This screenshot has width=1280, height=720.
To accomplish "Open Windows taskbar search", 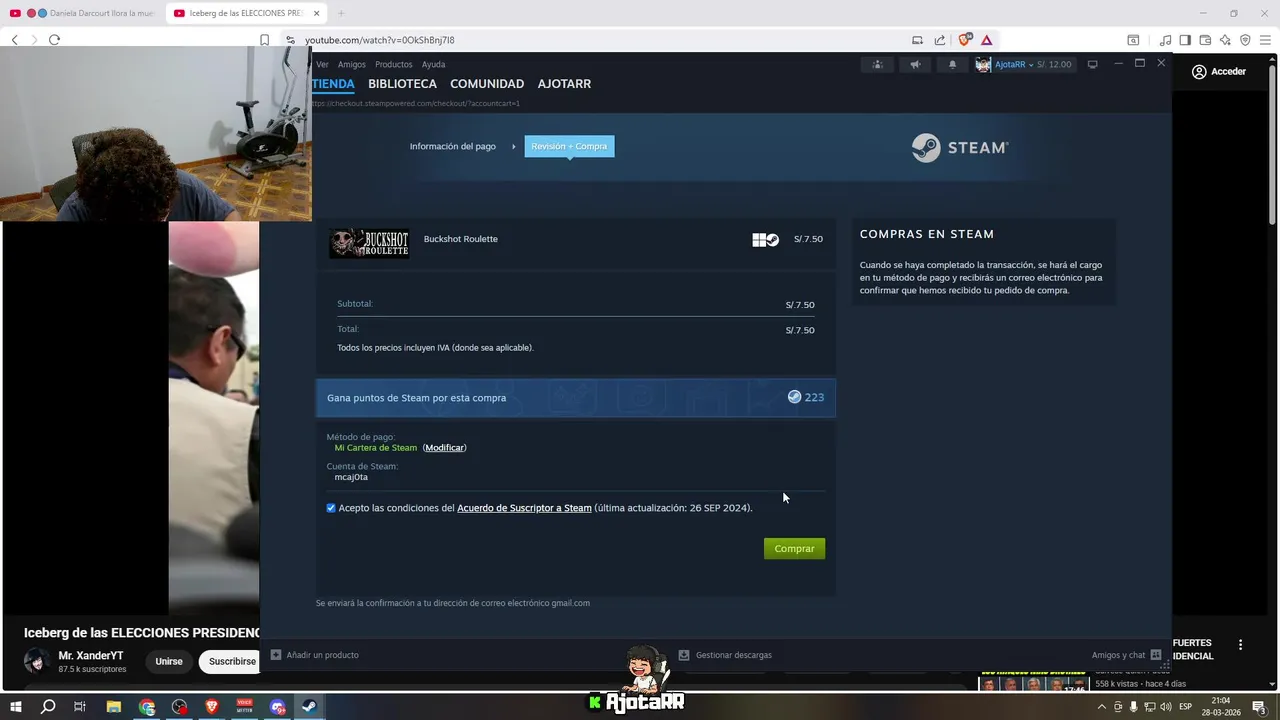I will [x=48, y=707].
